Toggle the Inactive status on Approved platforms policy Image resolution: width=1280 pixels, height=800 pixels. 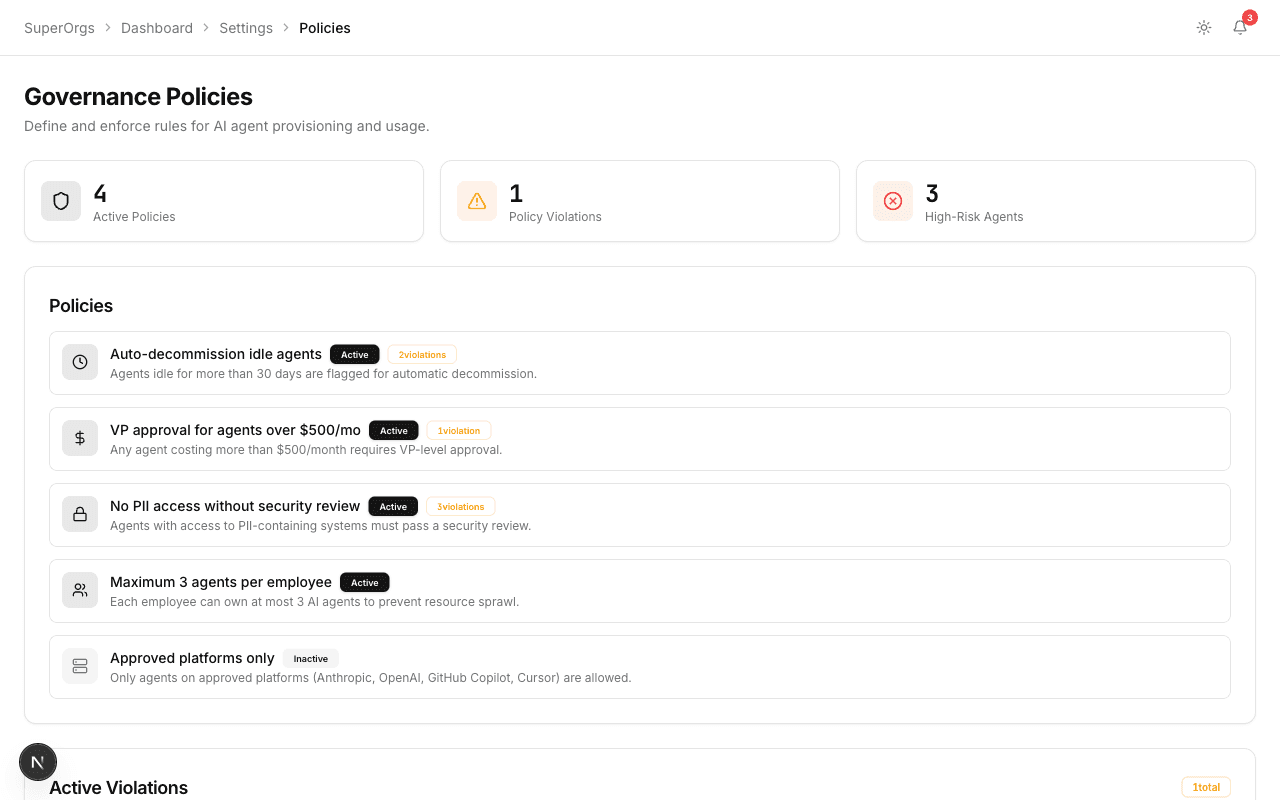tap(310, 658)
